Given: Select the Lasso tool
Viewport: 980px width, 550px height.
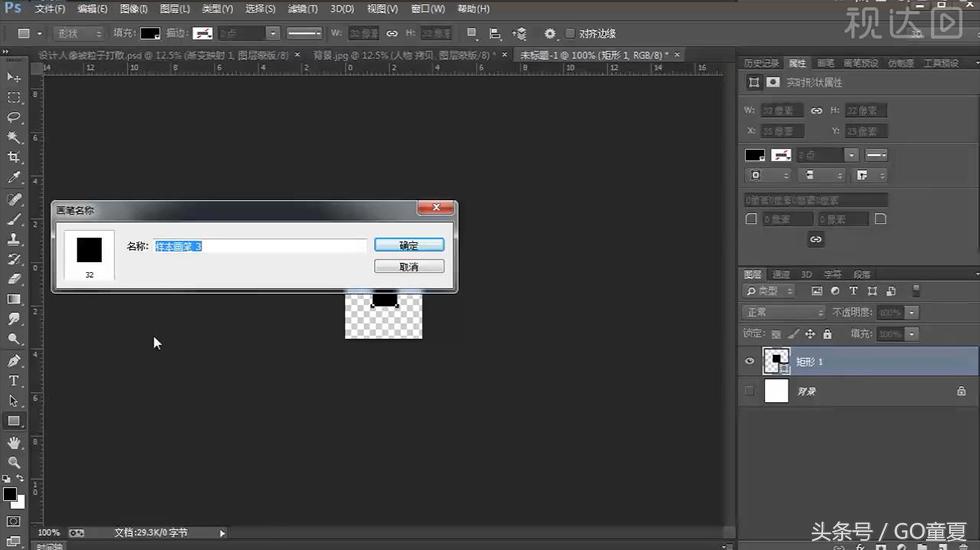Looking at the screenshot, I should 14,117.
